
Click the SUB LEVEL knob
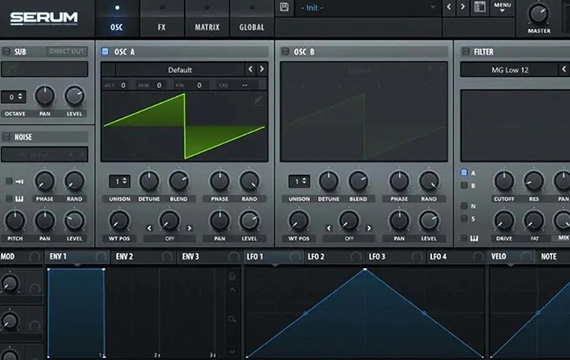[x=75, y=96]
